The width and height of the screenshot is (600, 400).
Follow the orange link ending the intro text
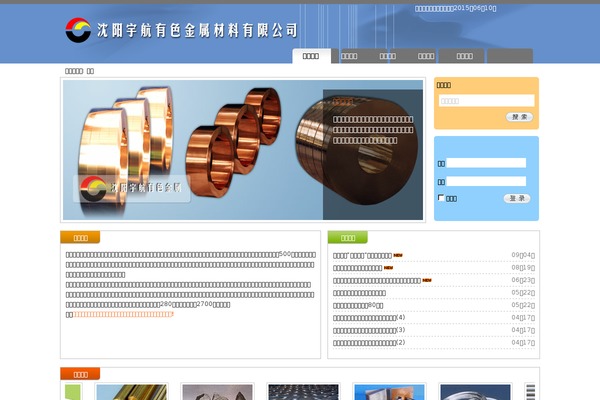tap(123, 314)
